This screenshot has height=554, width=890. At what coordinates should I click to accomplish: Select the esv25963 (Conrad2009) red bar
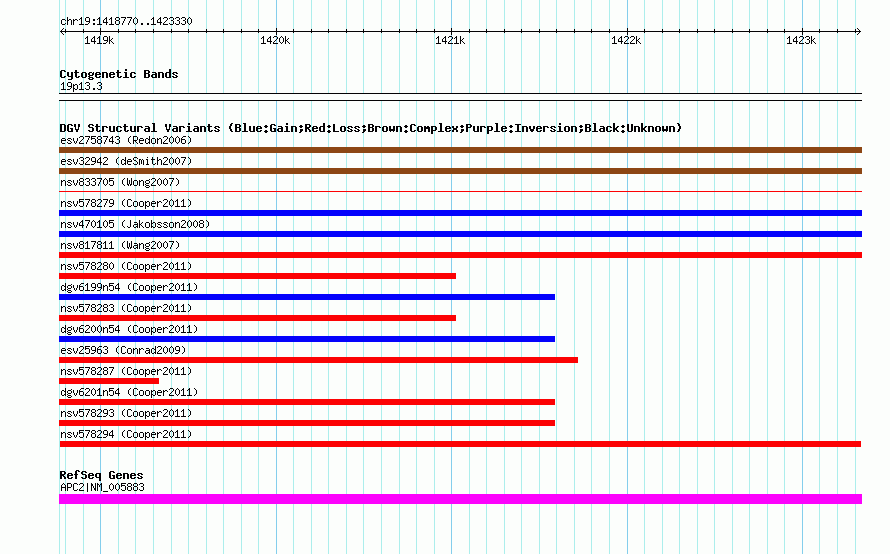pos(318,360)
